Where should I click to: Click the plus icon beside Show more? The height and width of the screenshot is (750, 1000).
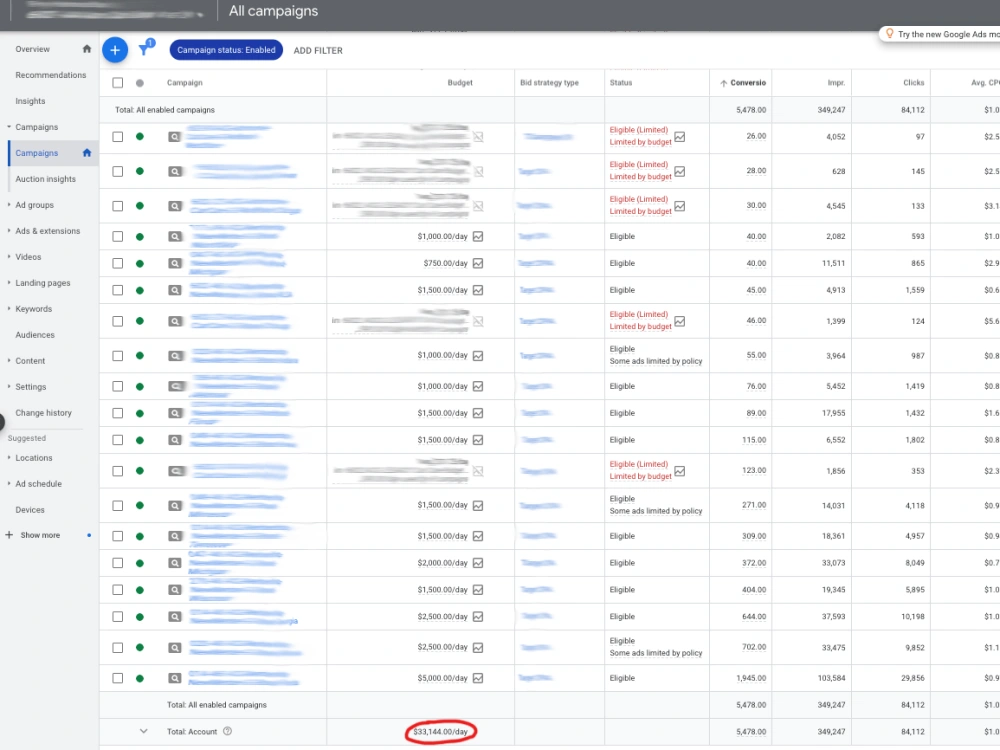[x=9, y=535]
